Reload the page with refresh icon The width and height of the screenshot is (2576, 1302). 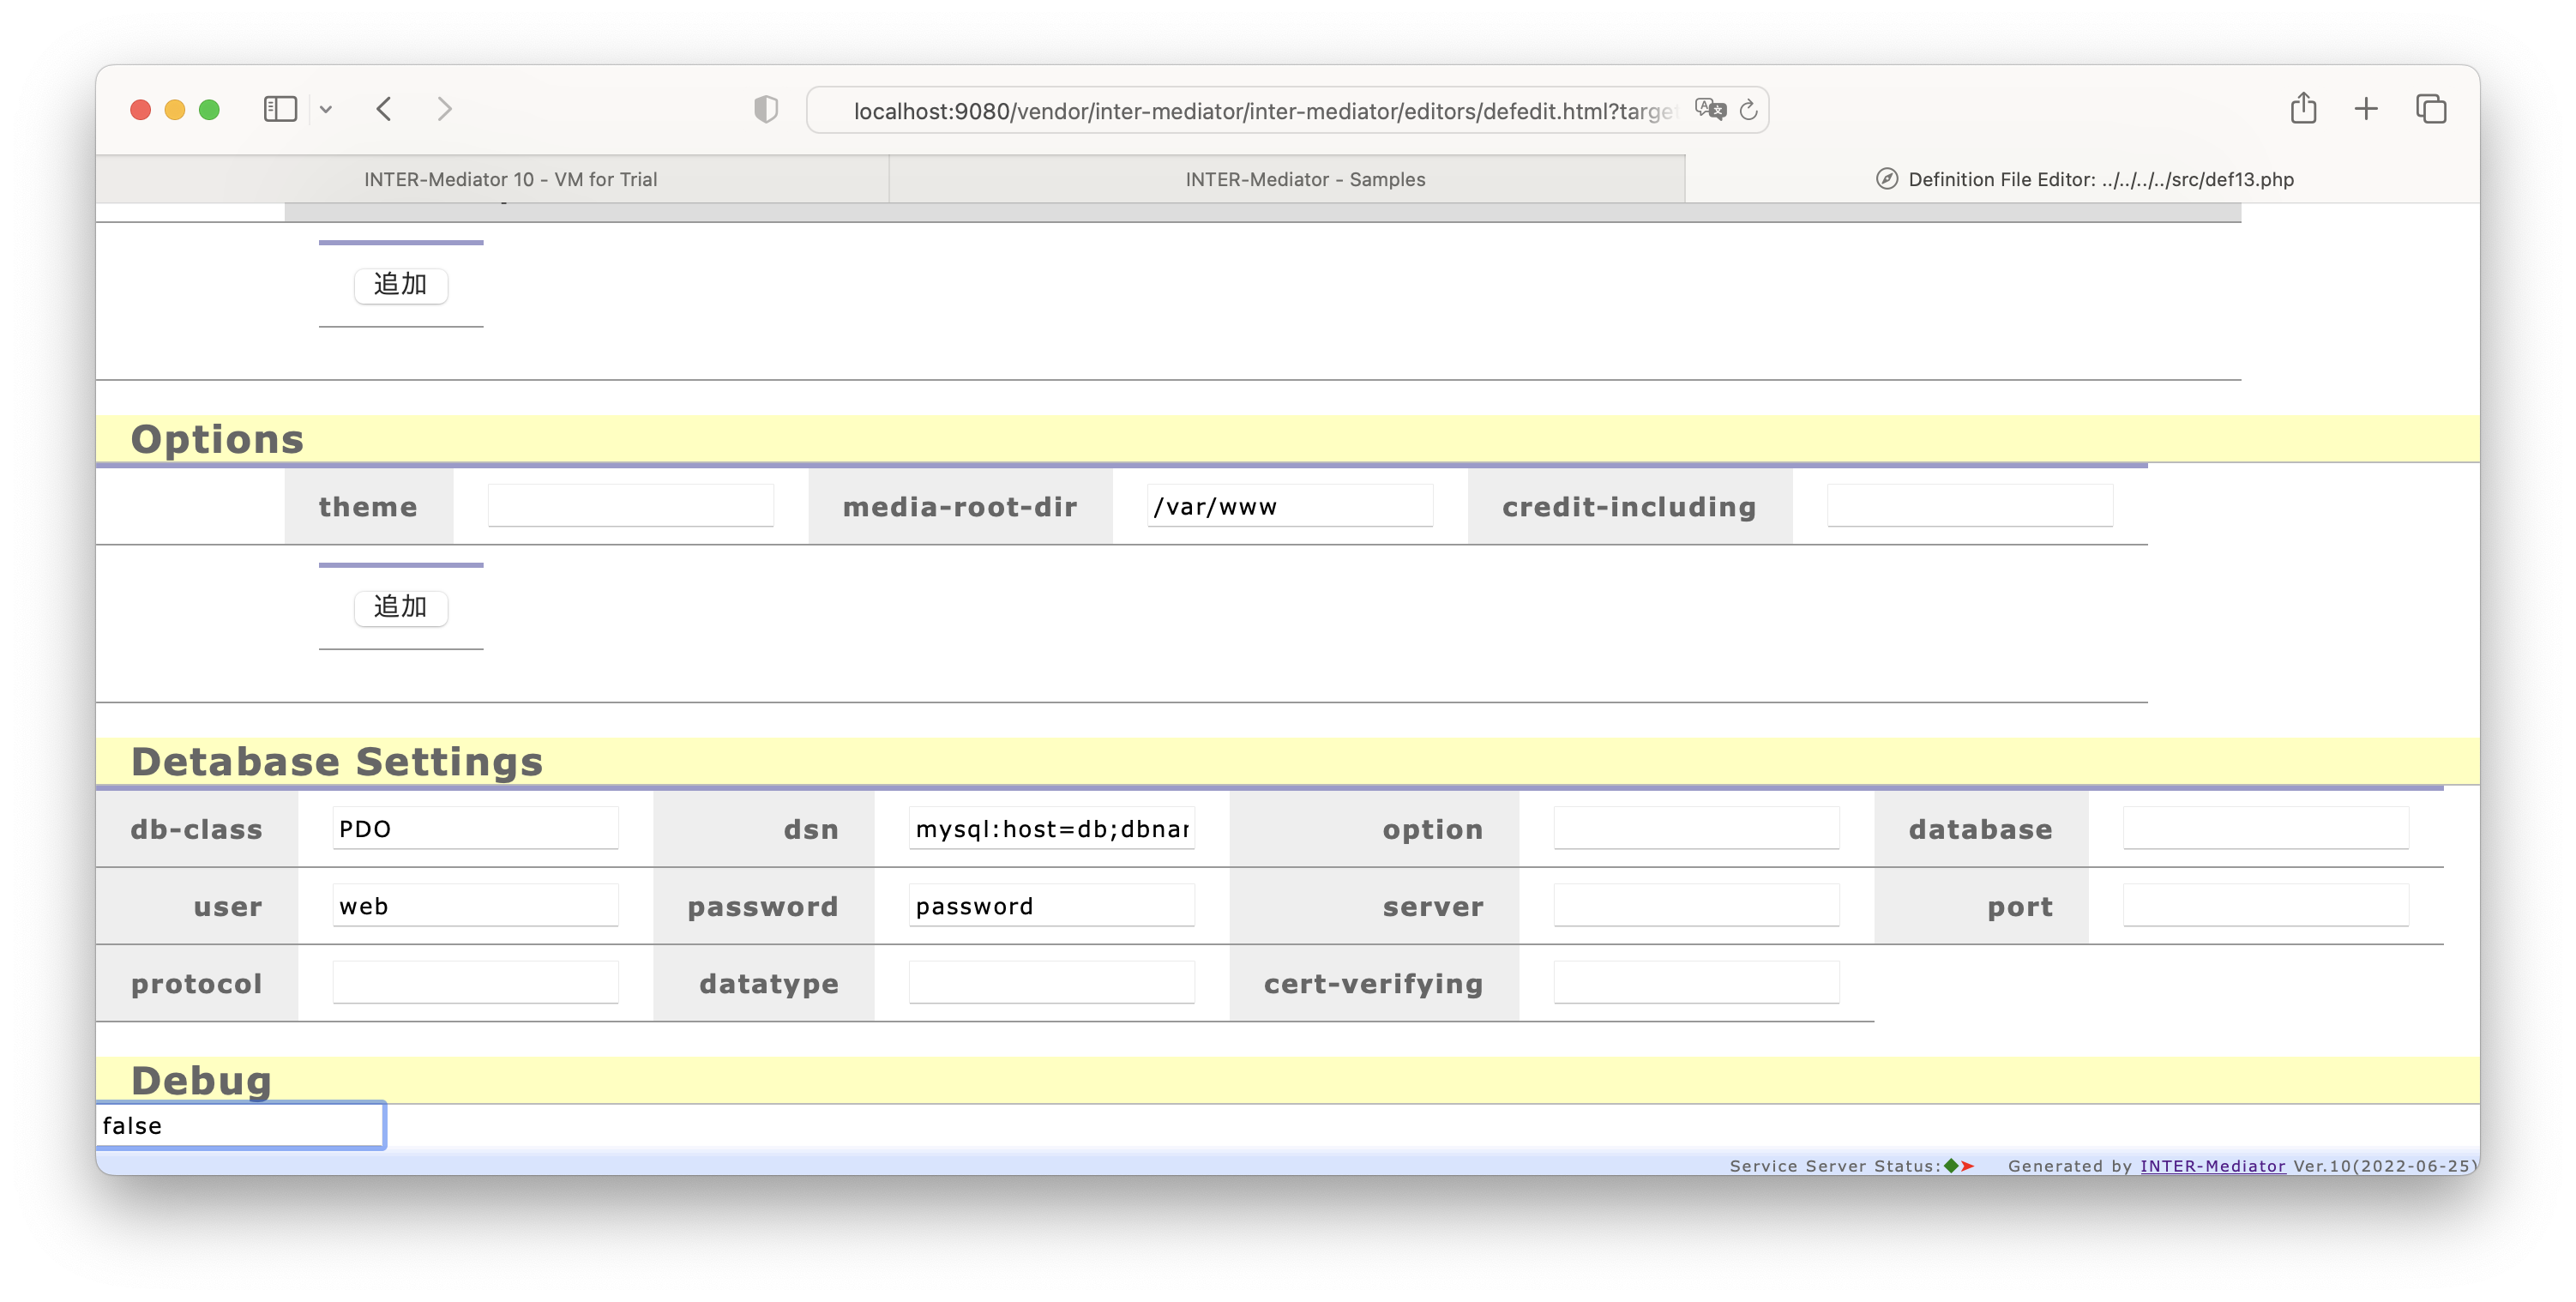tap(1748, 110)
